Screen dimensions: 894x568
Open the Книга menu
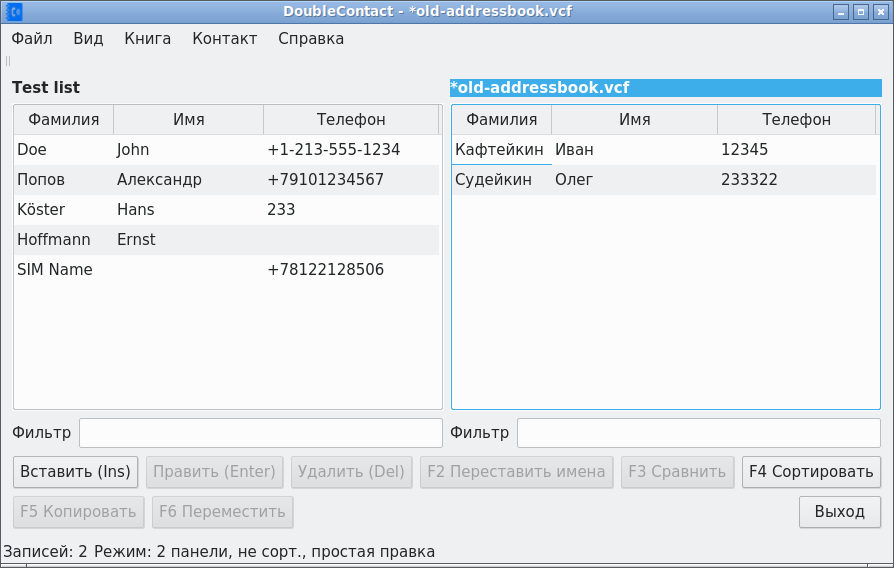point(148,39)
